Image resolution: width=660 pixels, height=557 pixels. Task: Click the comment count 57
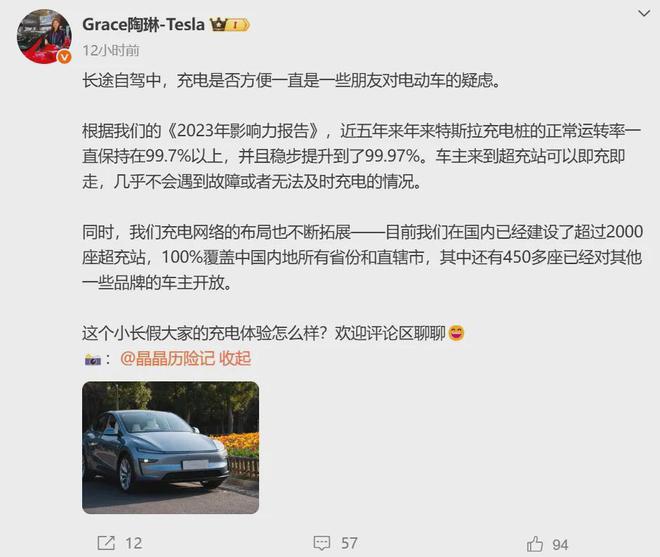coord(349,544)
